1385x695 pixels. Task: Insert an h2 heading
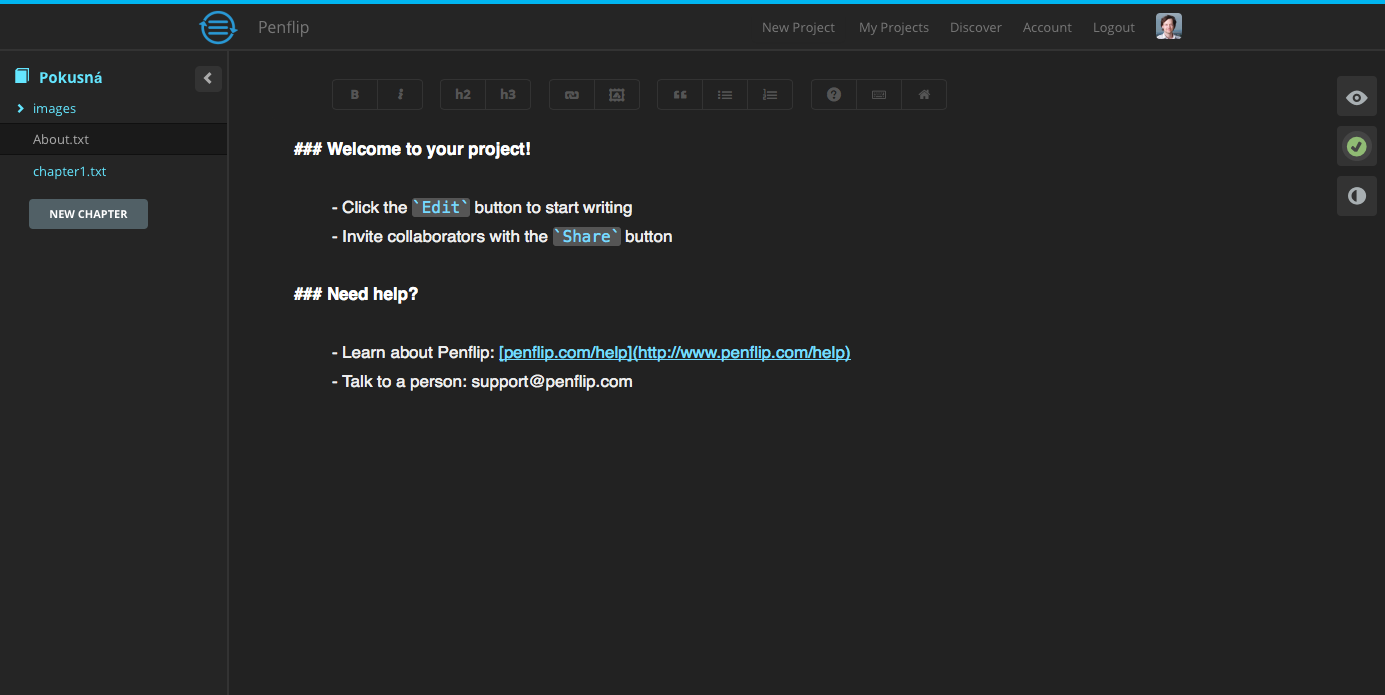pyautogui.click(x=463, y=94)
